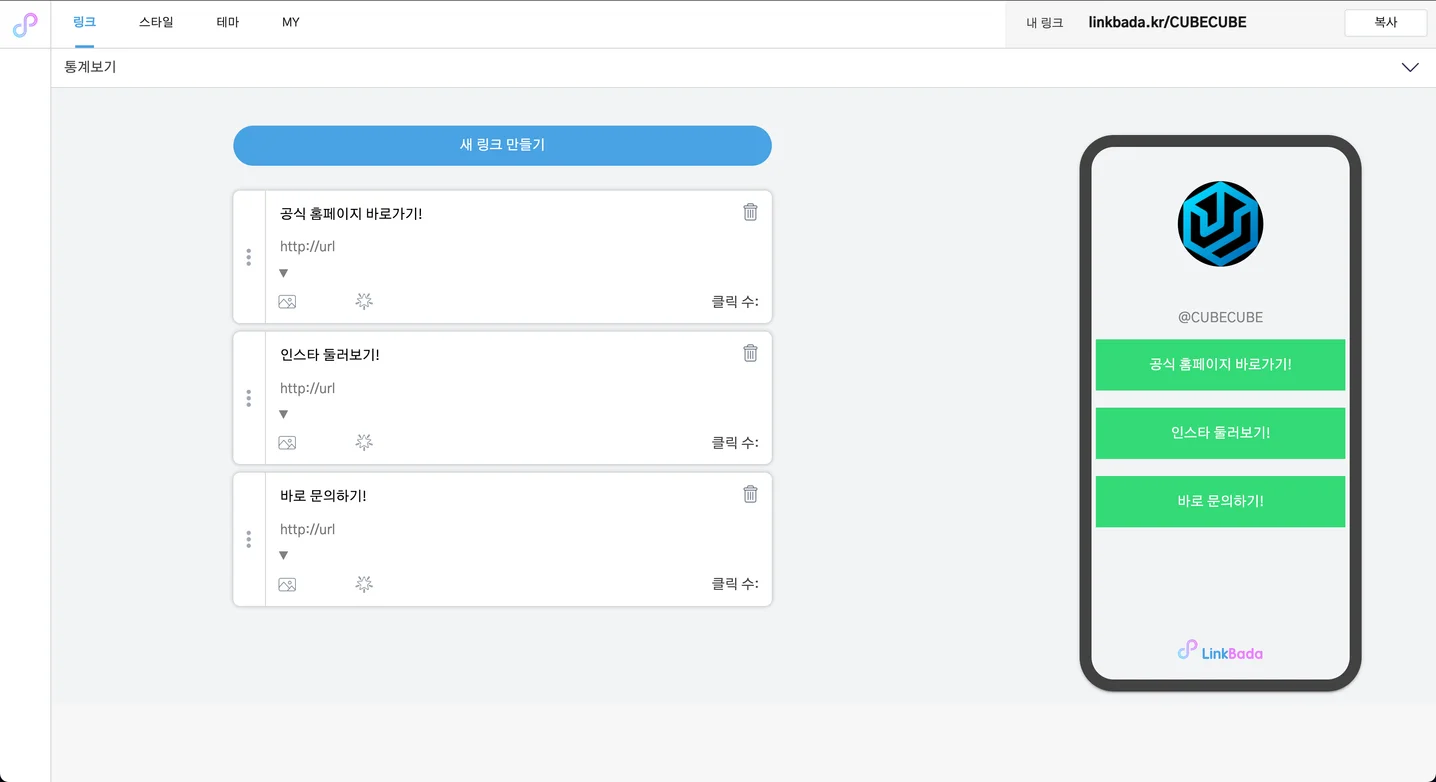
Task: Click drag handle dots of 인스타 둘러보기! card
Action: 248,398
